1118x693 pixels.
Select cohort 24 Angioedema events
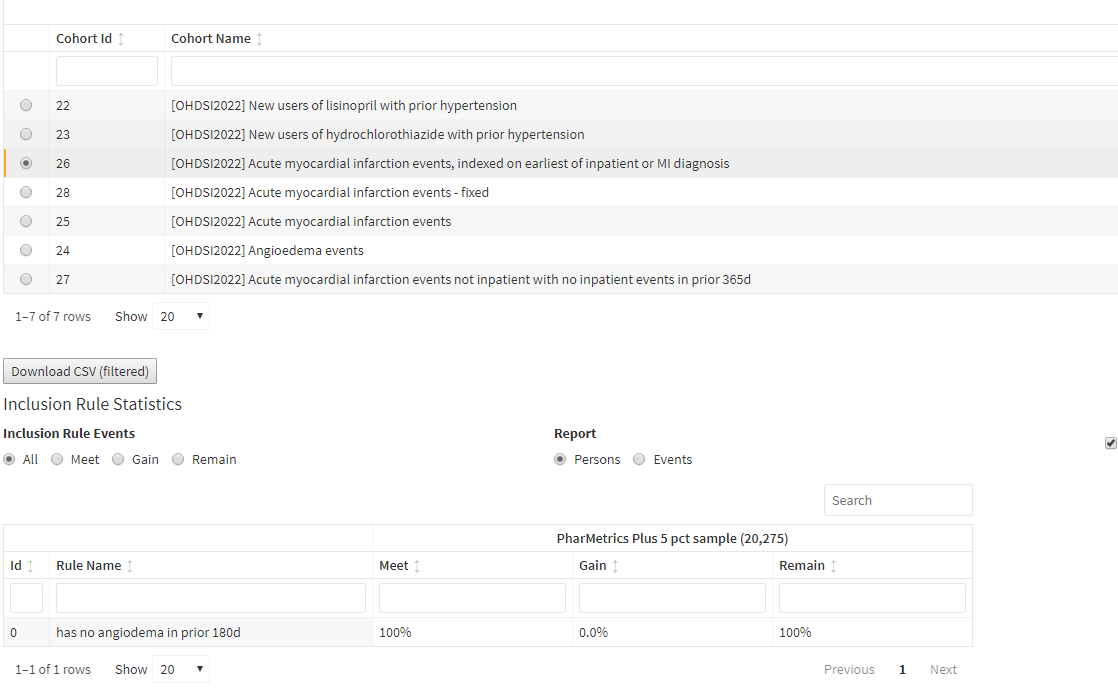(x=26, y=250)
